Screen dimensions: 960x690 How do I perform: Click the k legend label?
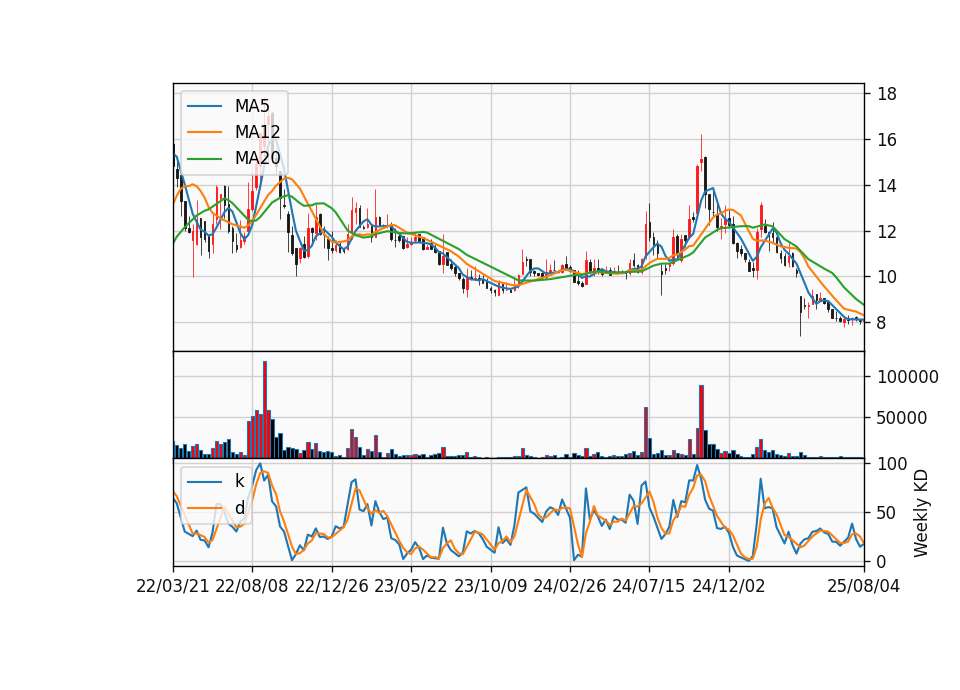coord(239,481)
